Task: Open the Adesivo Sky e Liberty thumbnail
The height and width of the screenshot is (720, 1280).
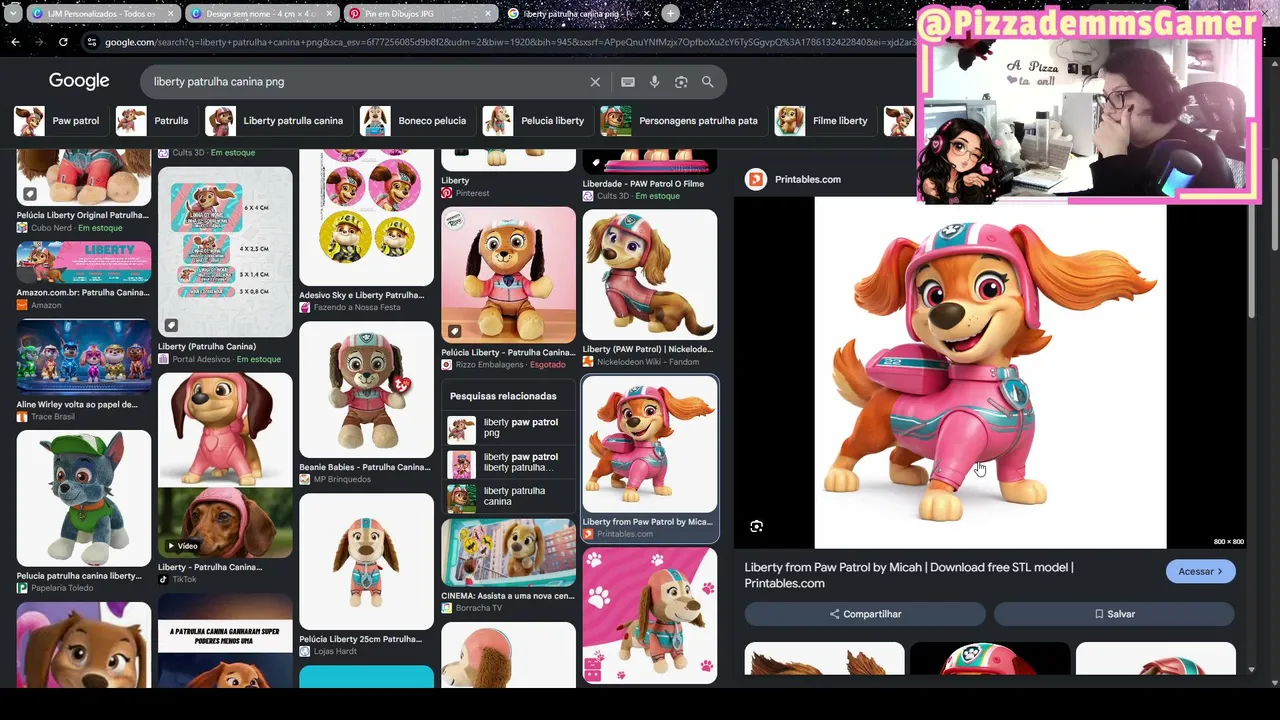Action: point(367,217)
